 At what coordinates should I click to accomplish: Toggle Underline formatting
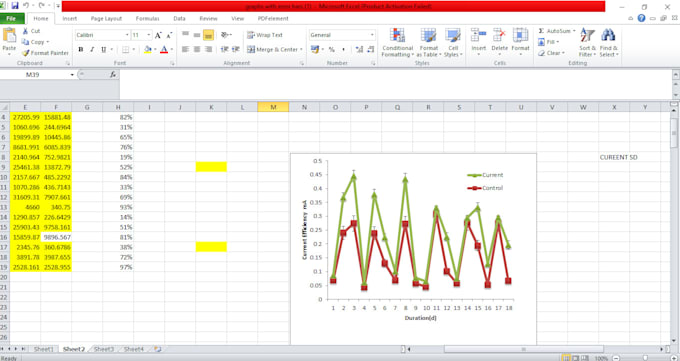tap(104, 49)
